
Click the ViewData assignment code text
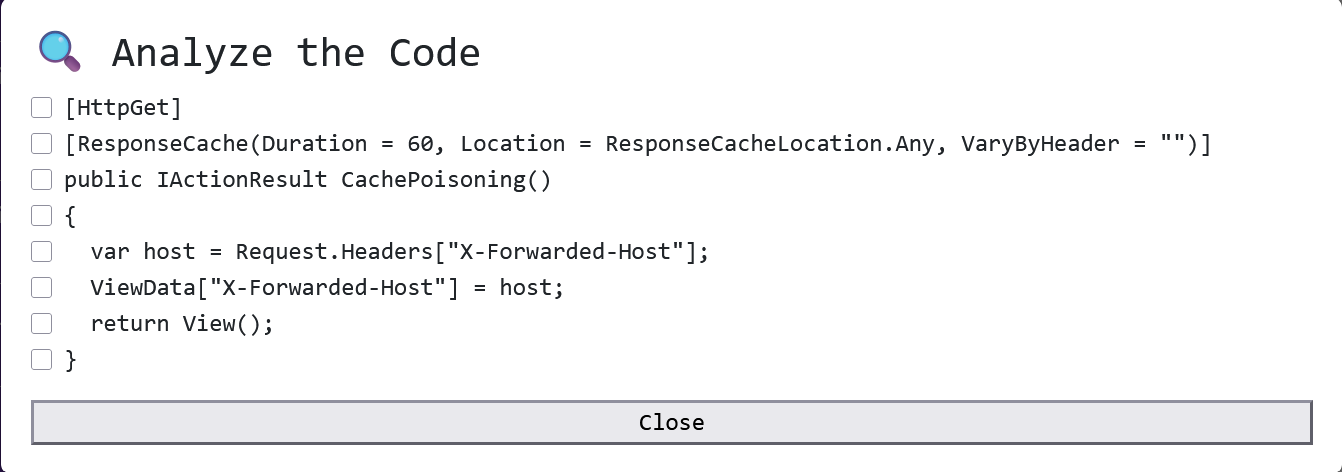click(327, 288)
